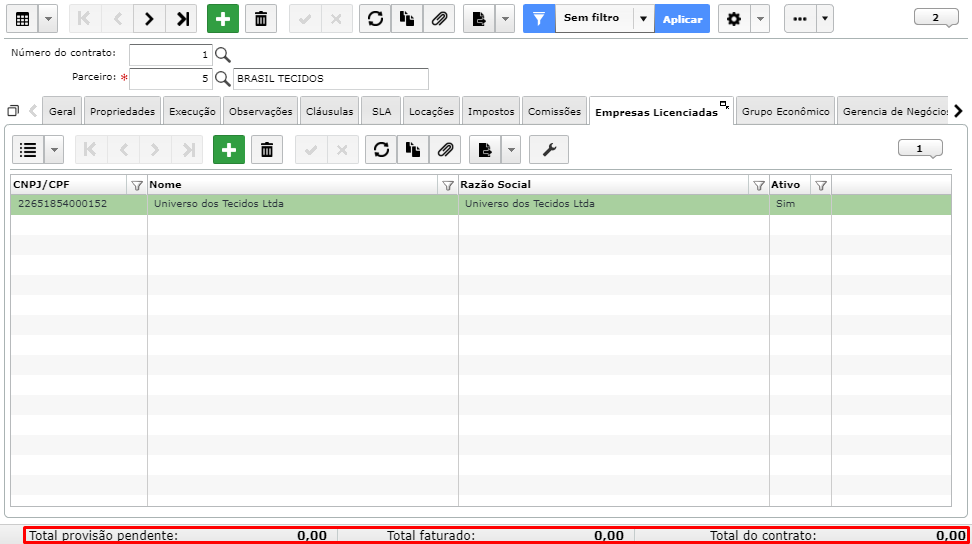Toggle the filter on Razão Social column
Viewport: 972px width, 544px height.
pyautogui.click(x=759, y=185)
